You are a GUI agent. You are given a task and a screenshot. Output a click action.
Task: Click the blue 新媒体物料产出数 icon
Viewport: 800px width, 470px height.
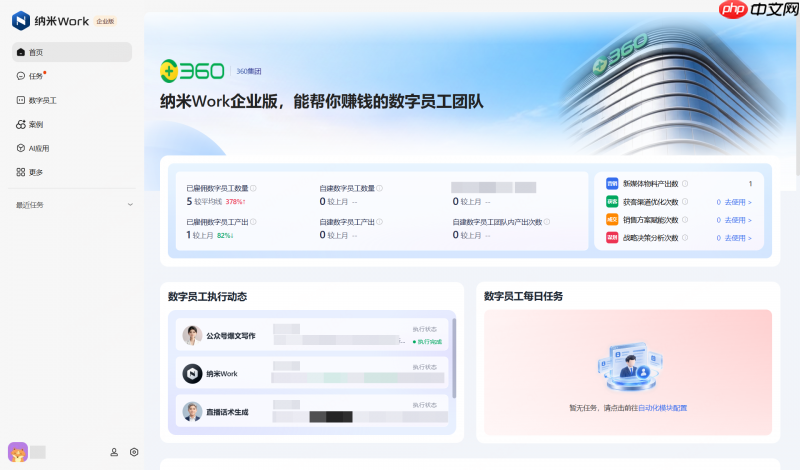612,184
